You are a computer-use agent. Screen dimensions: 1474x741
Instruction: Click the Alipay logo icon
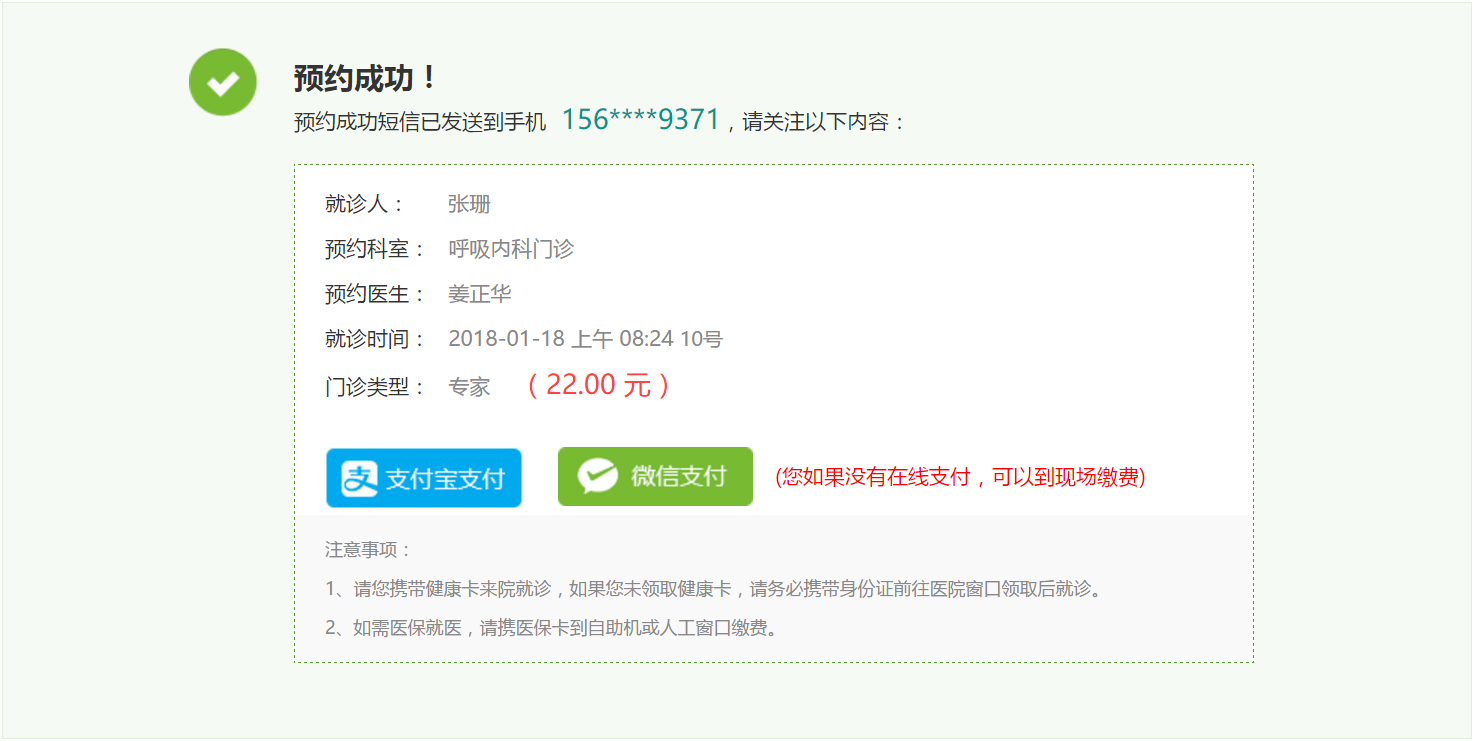click(359, 479)
